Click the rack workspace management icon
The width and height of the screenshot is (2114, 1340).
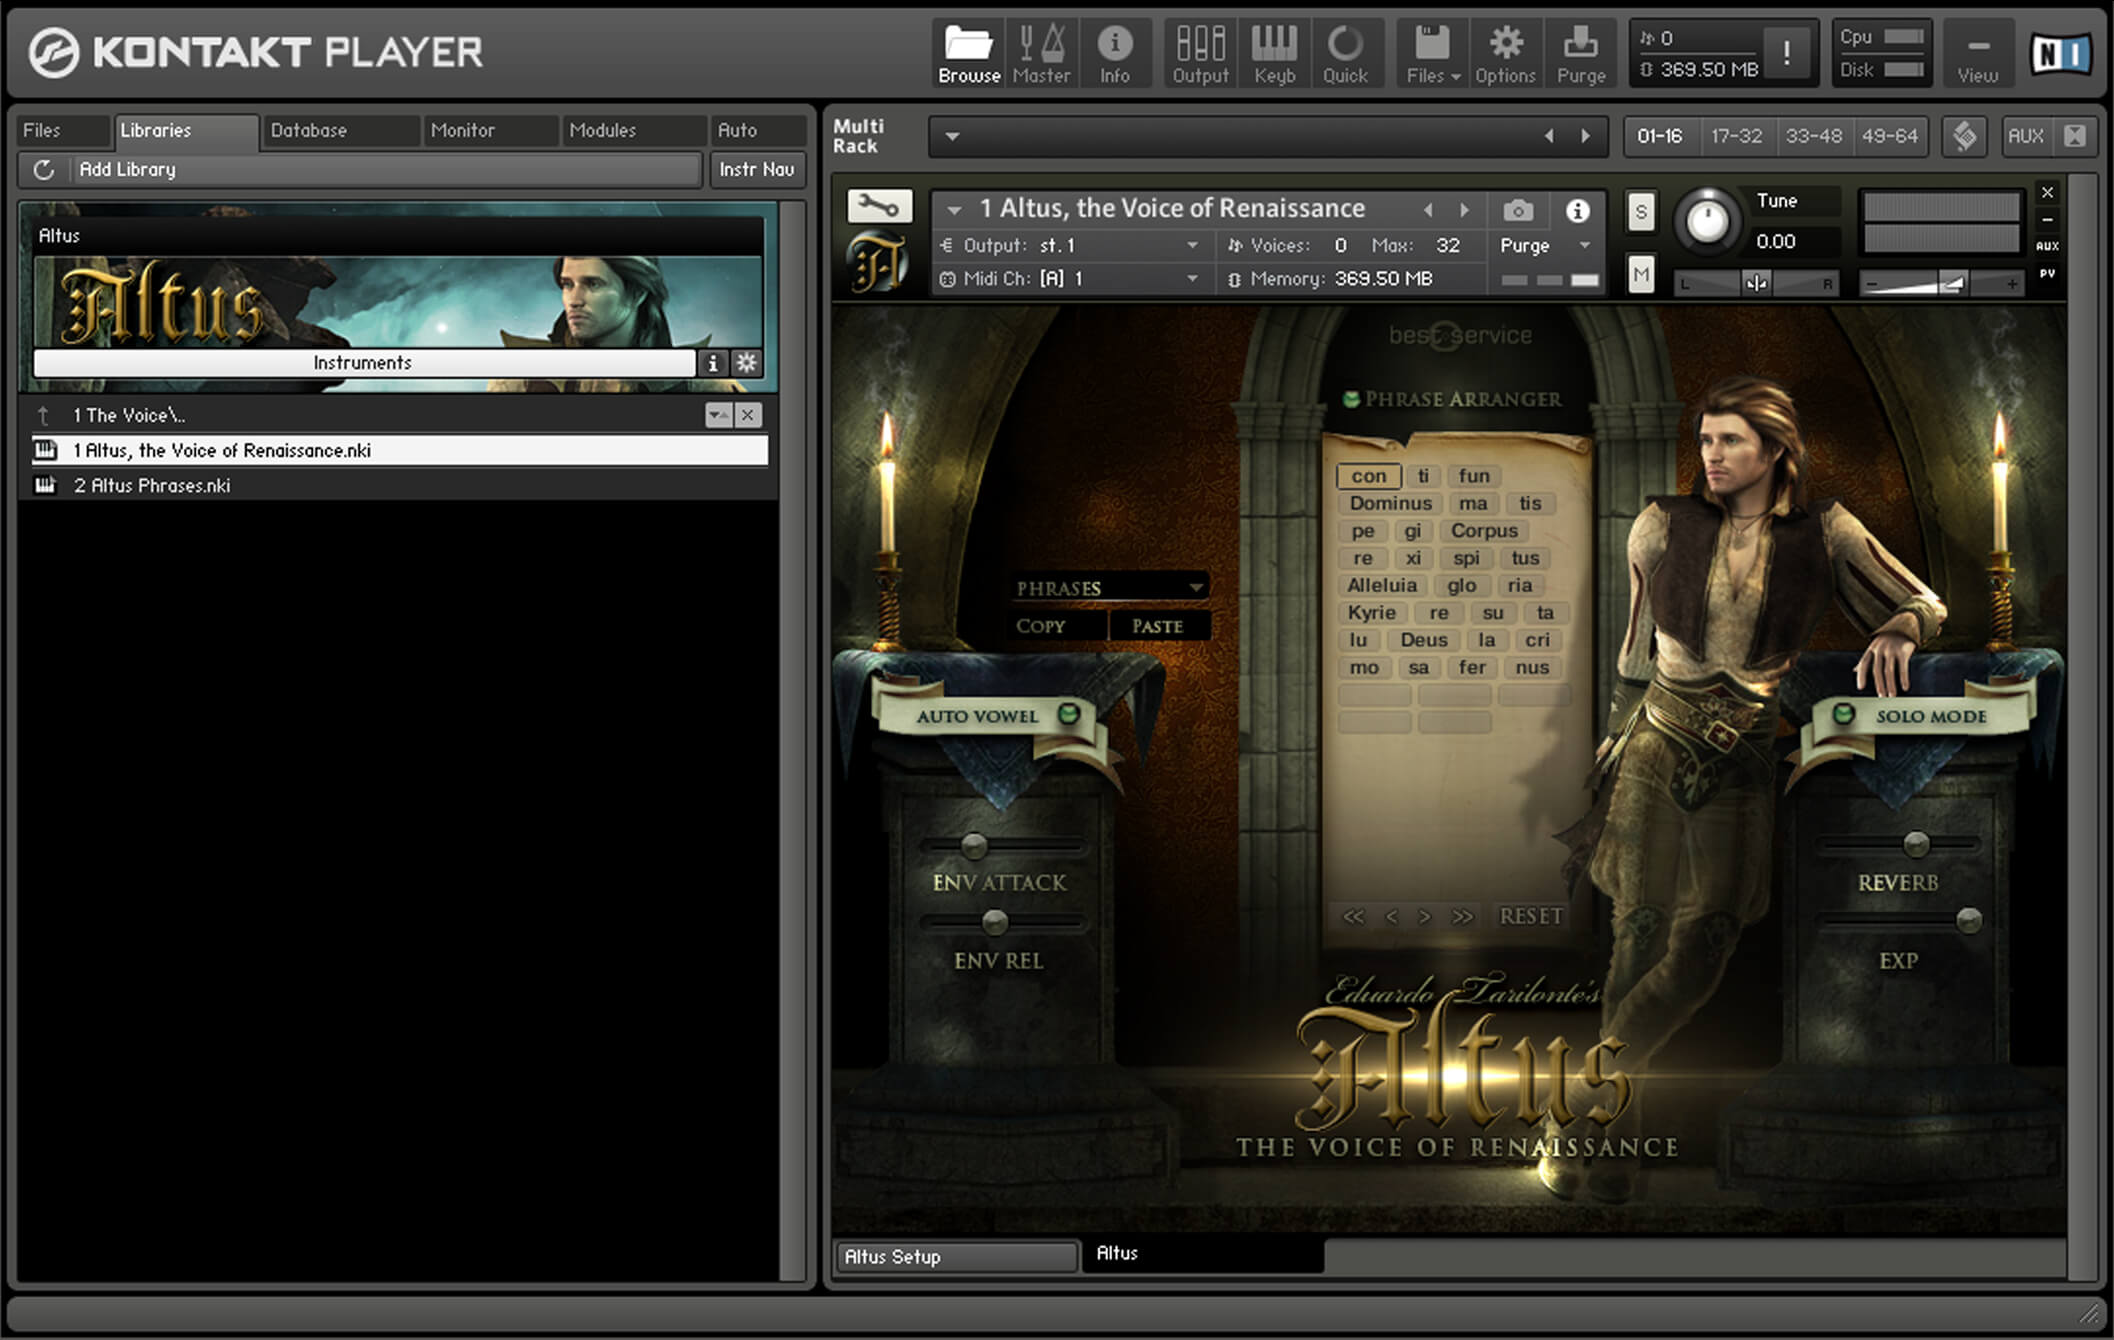point(1964,136)
